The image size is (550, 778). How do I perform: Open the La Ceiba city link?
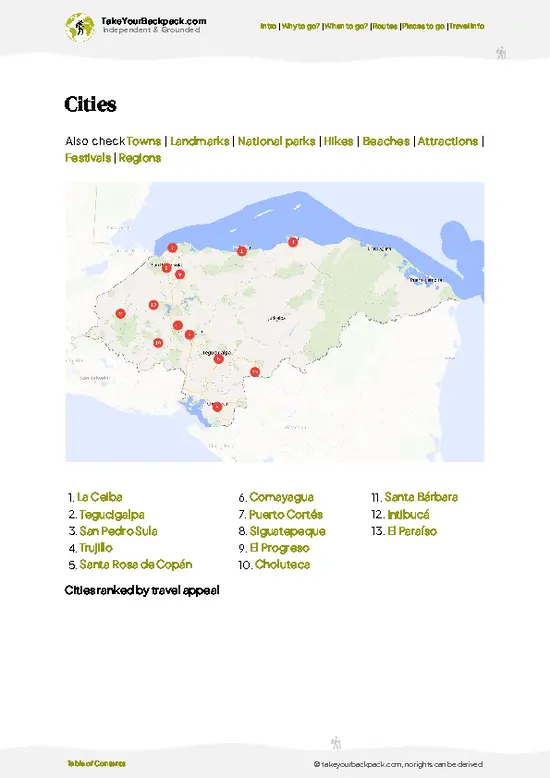coord(100,497)
